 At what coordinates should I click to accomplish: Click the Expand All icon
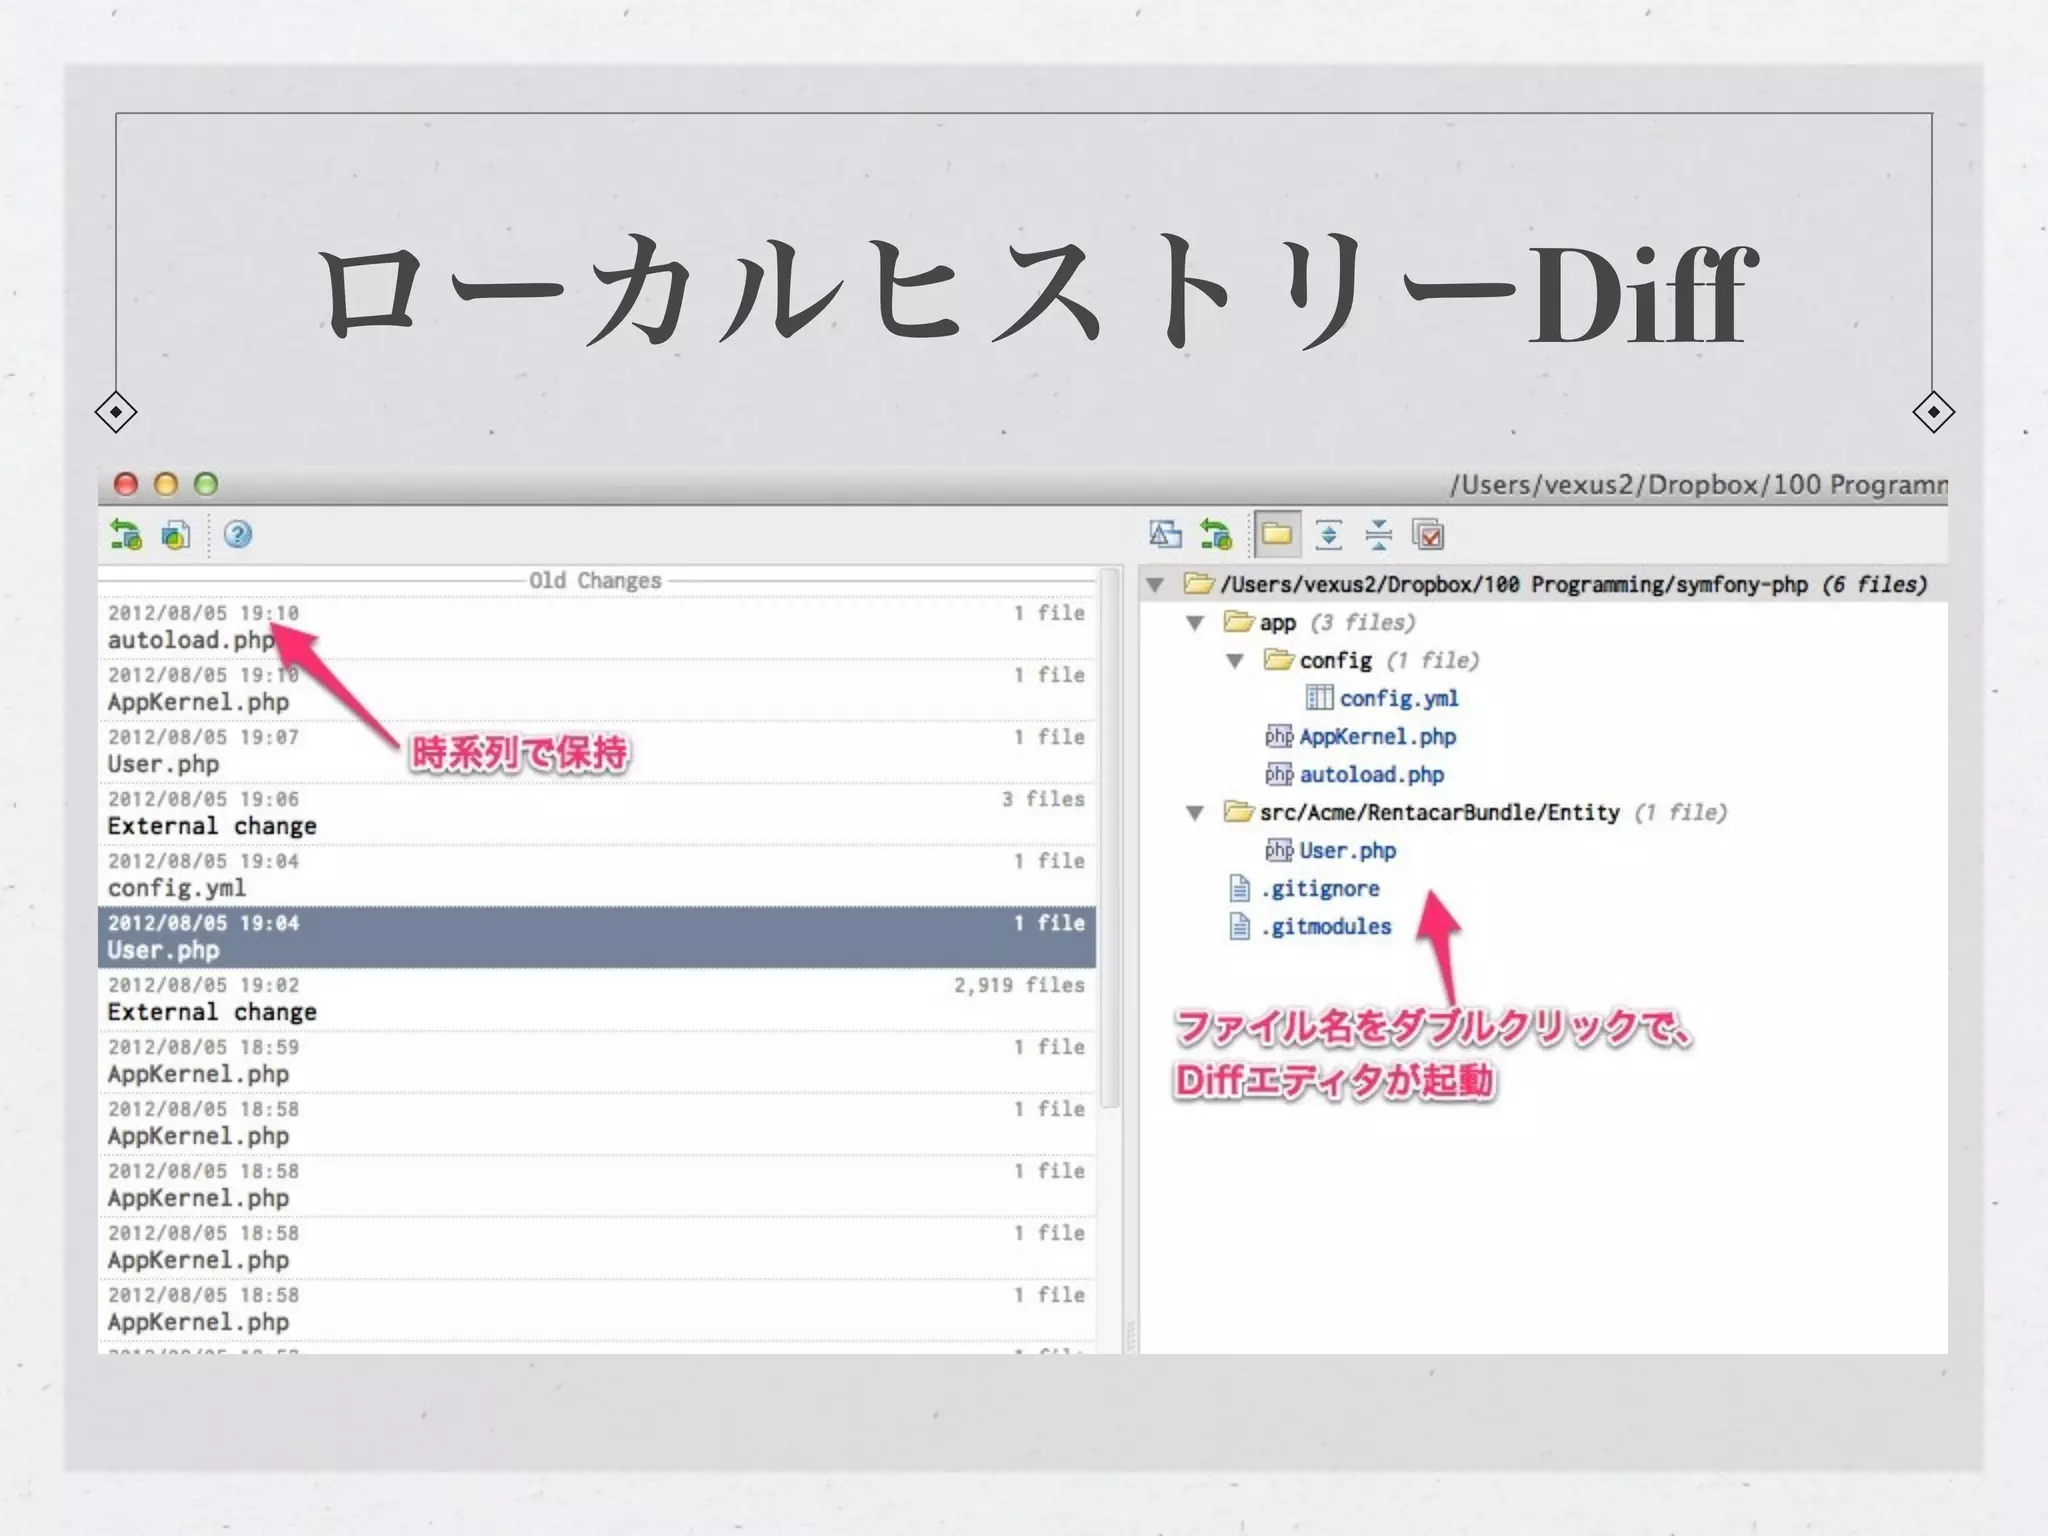pos(1329,535)
